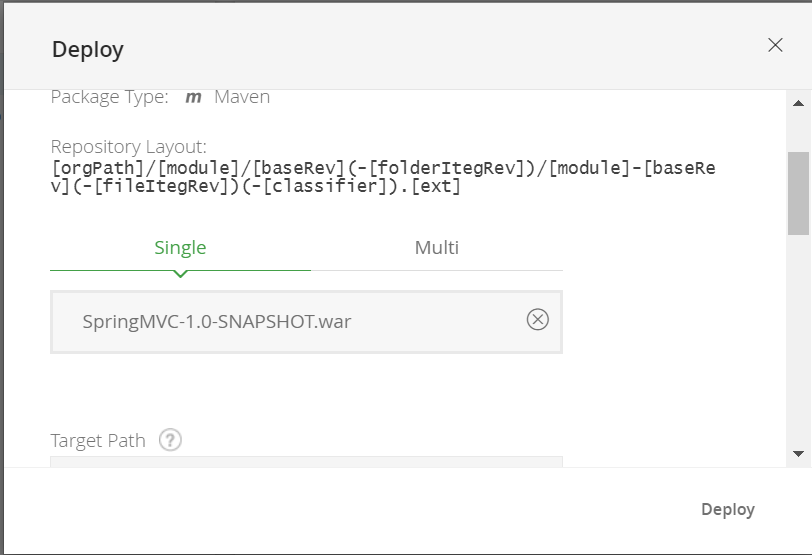Viewport: 812px width, 555px height.
Task: Click the dialog's vertical scrollbar thumb
Action: pyautogui.click(x=798, y=193)
